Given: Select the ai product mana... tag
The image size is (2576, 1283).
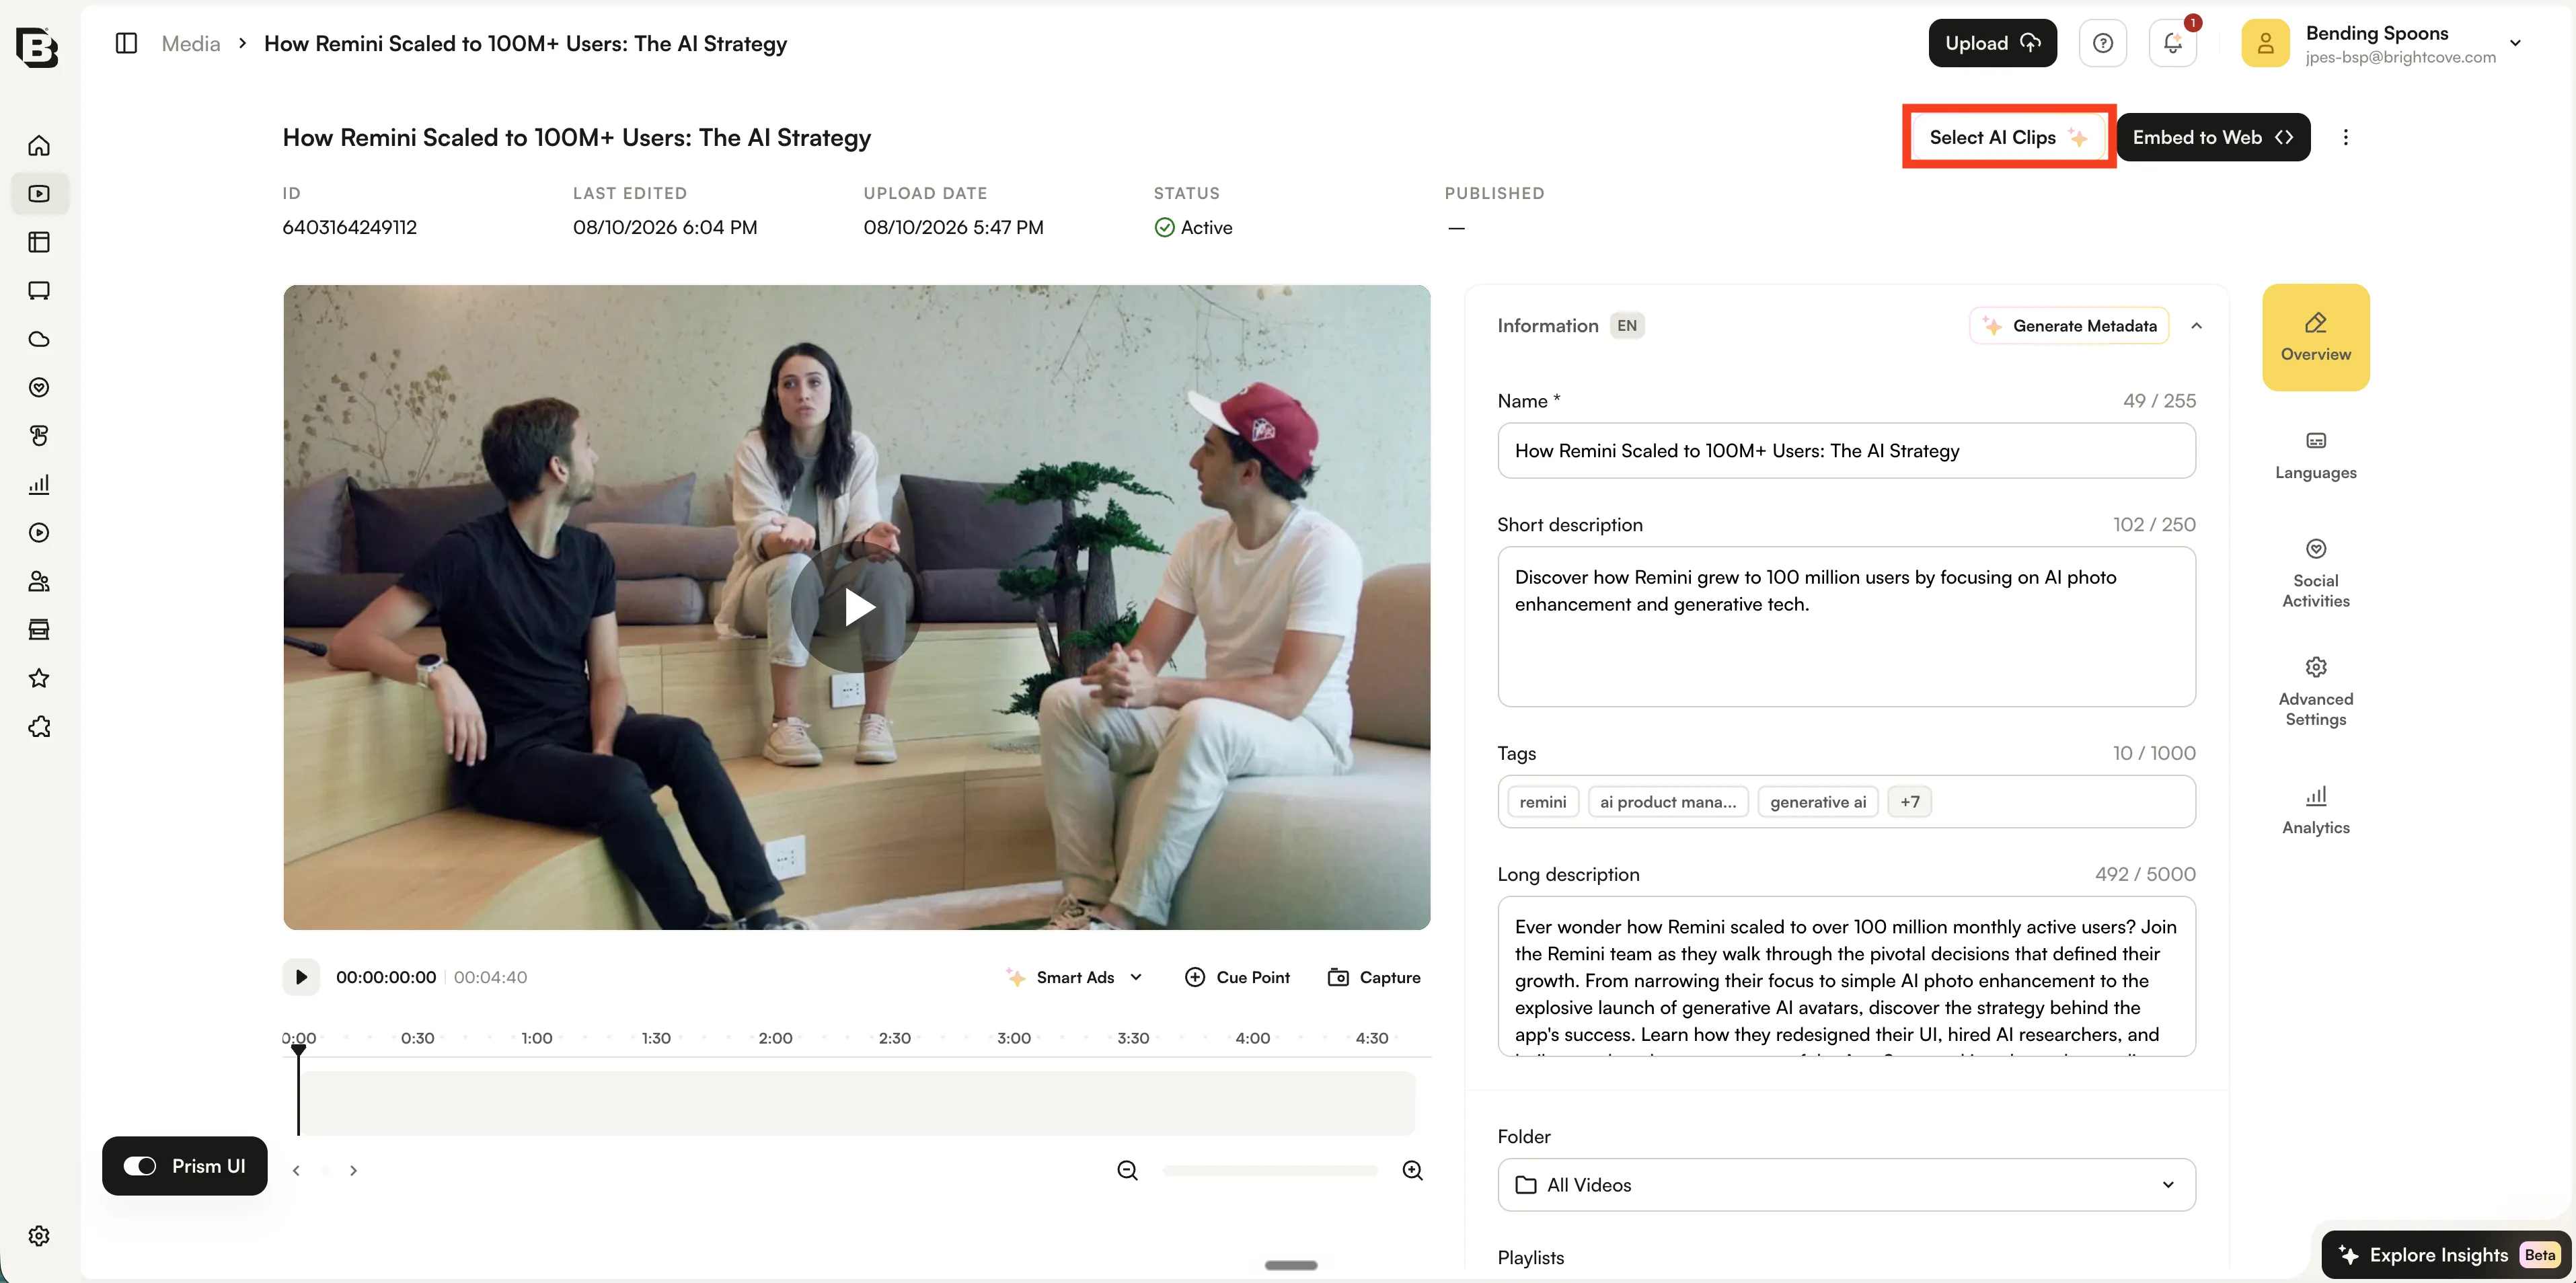Looking at the screenshot, I should [1668, 802].
